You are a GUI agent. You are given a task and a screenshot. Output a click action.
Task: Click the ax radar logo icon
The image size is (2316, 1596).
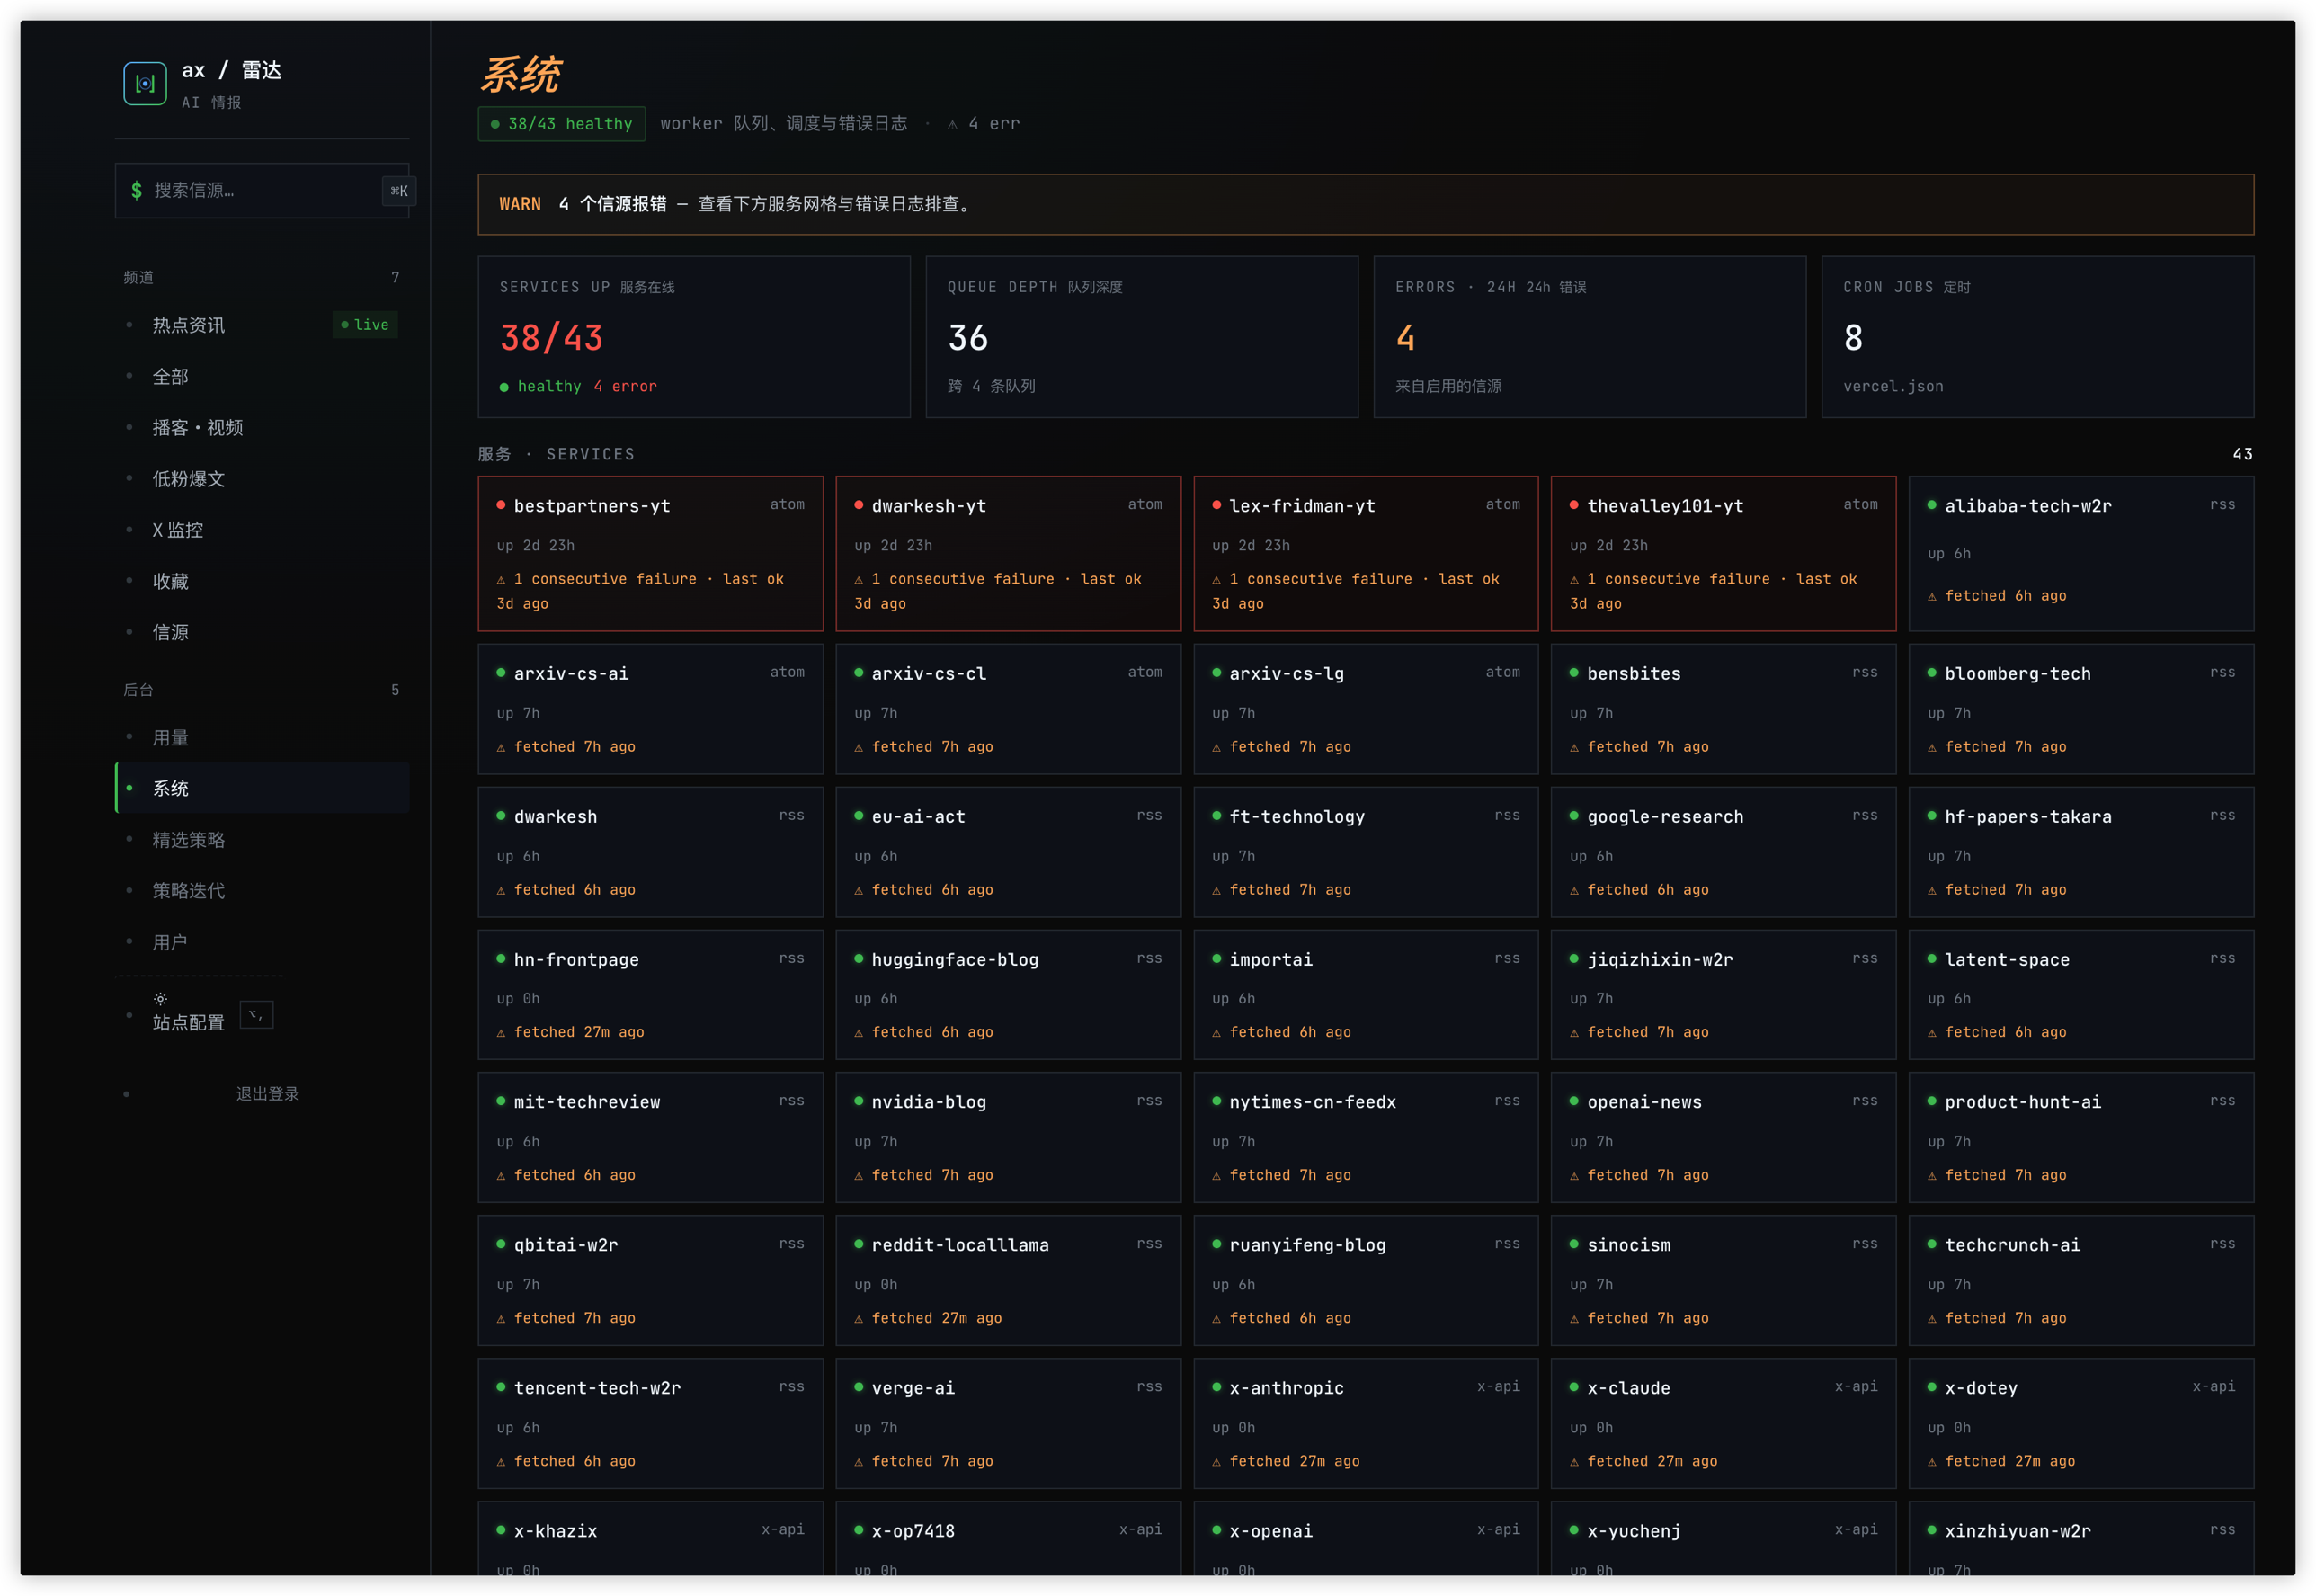tap(145, 84)
